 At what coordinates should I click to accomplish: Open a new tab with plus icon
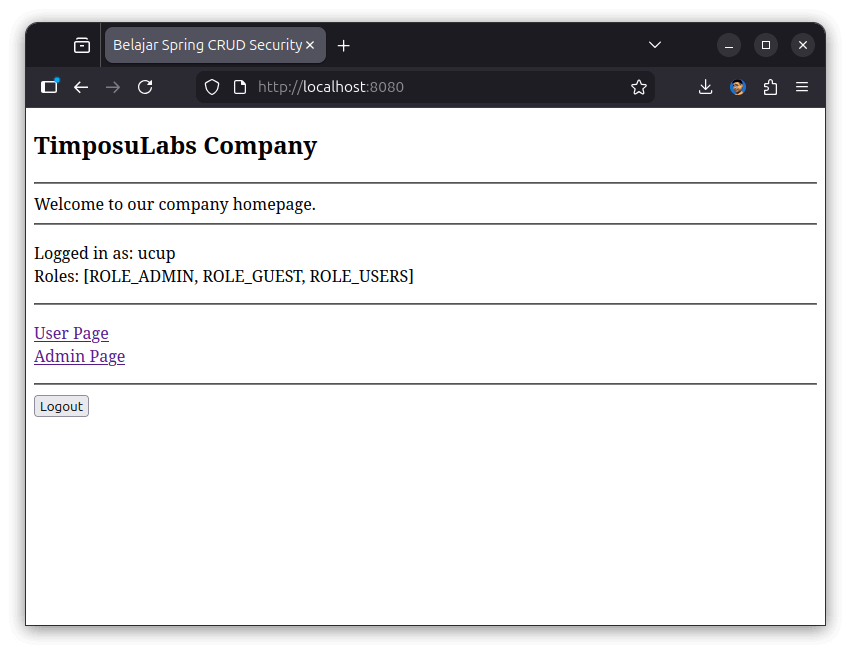(344, 46)
